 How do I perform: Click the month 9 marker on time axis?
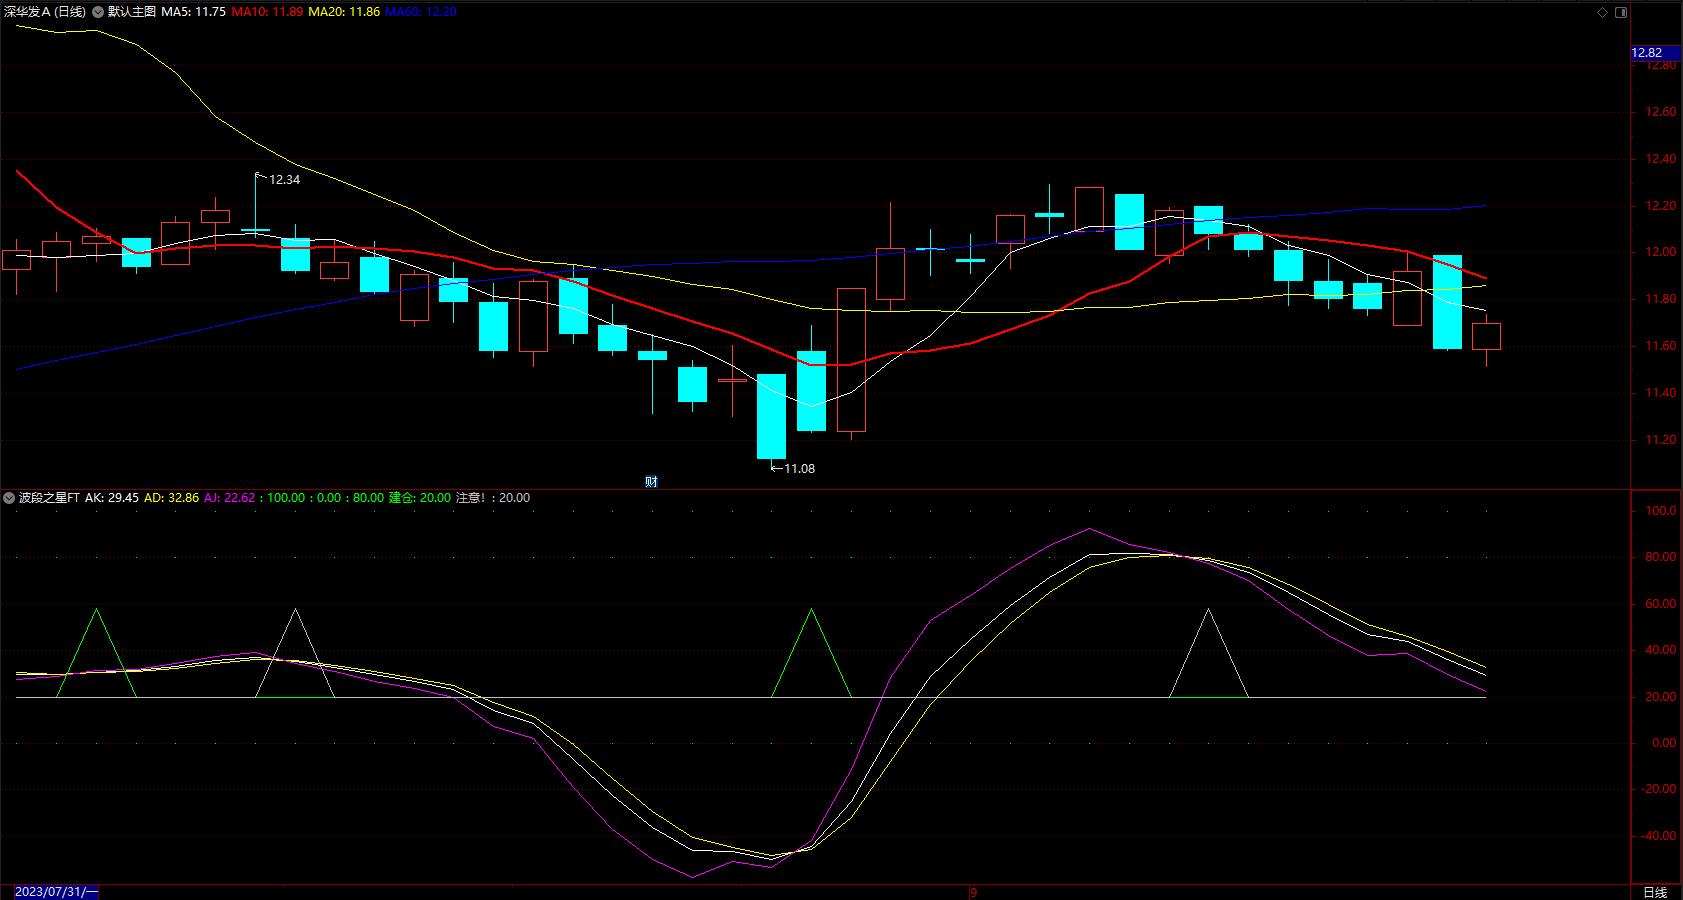pyautogui.click(x=973, y=893)
